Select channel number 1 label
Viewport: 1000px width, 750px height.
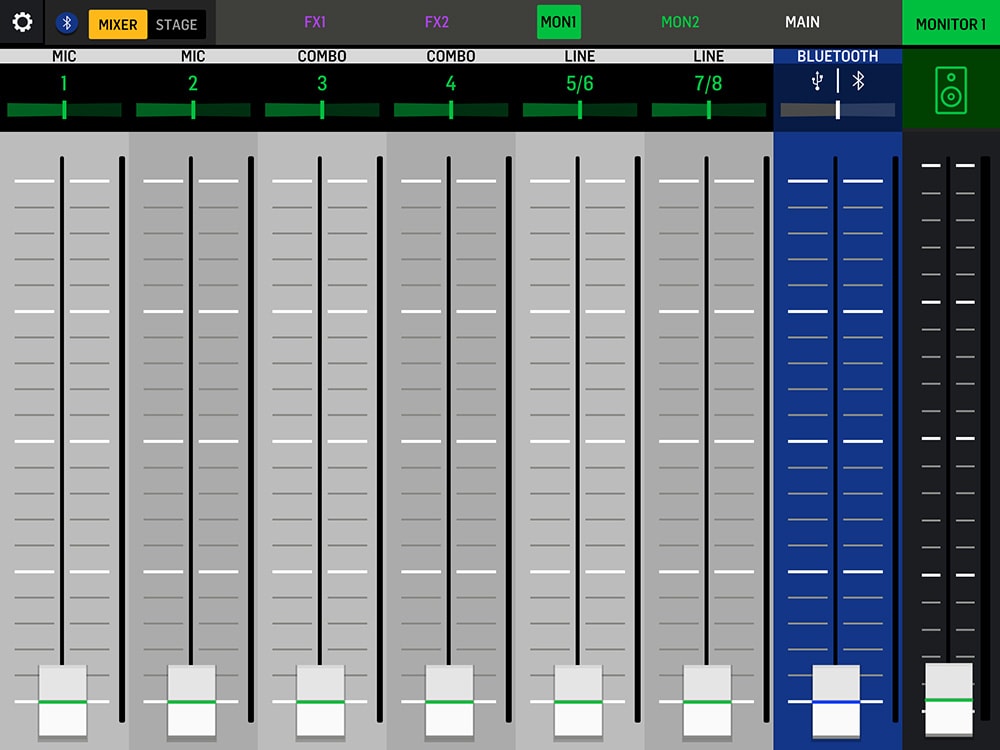pos(64,84)
